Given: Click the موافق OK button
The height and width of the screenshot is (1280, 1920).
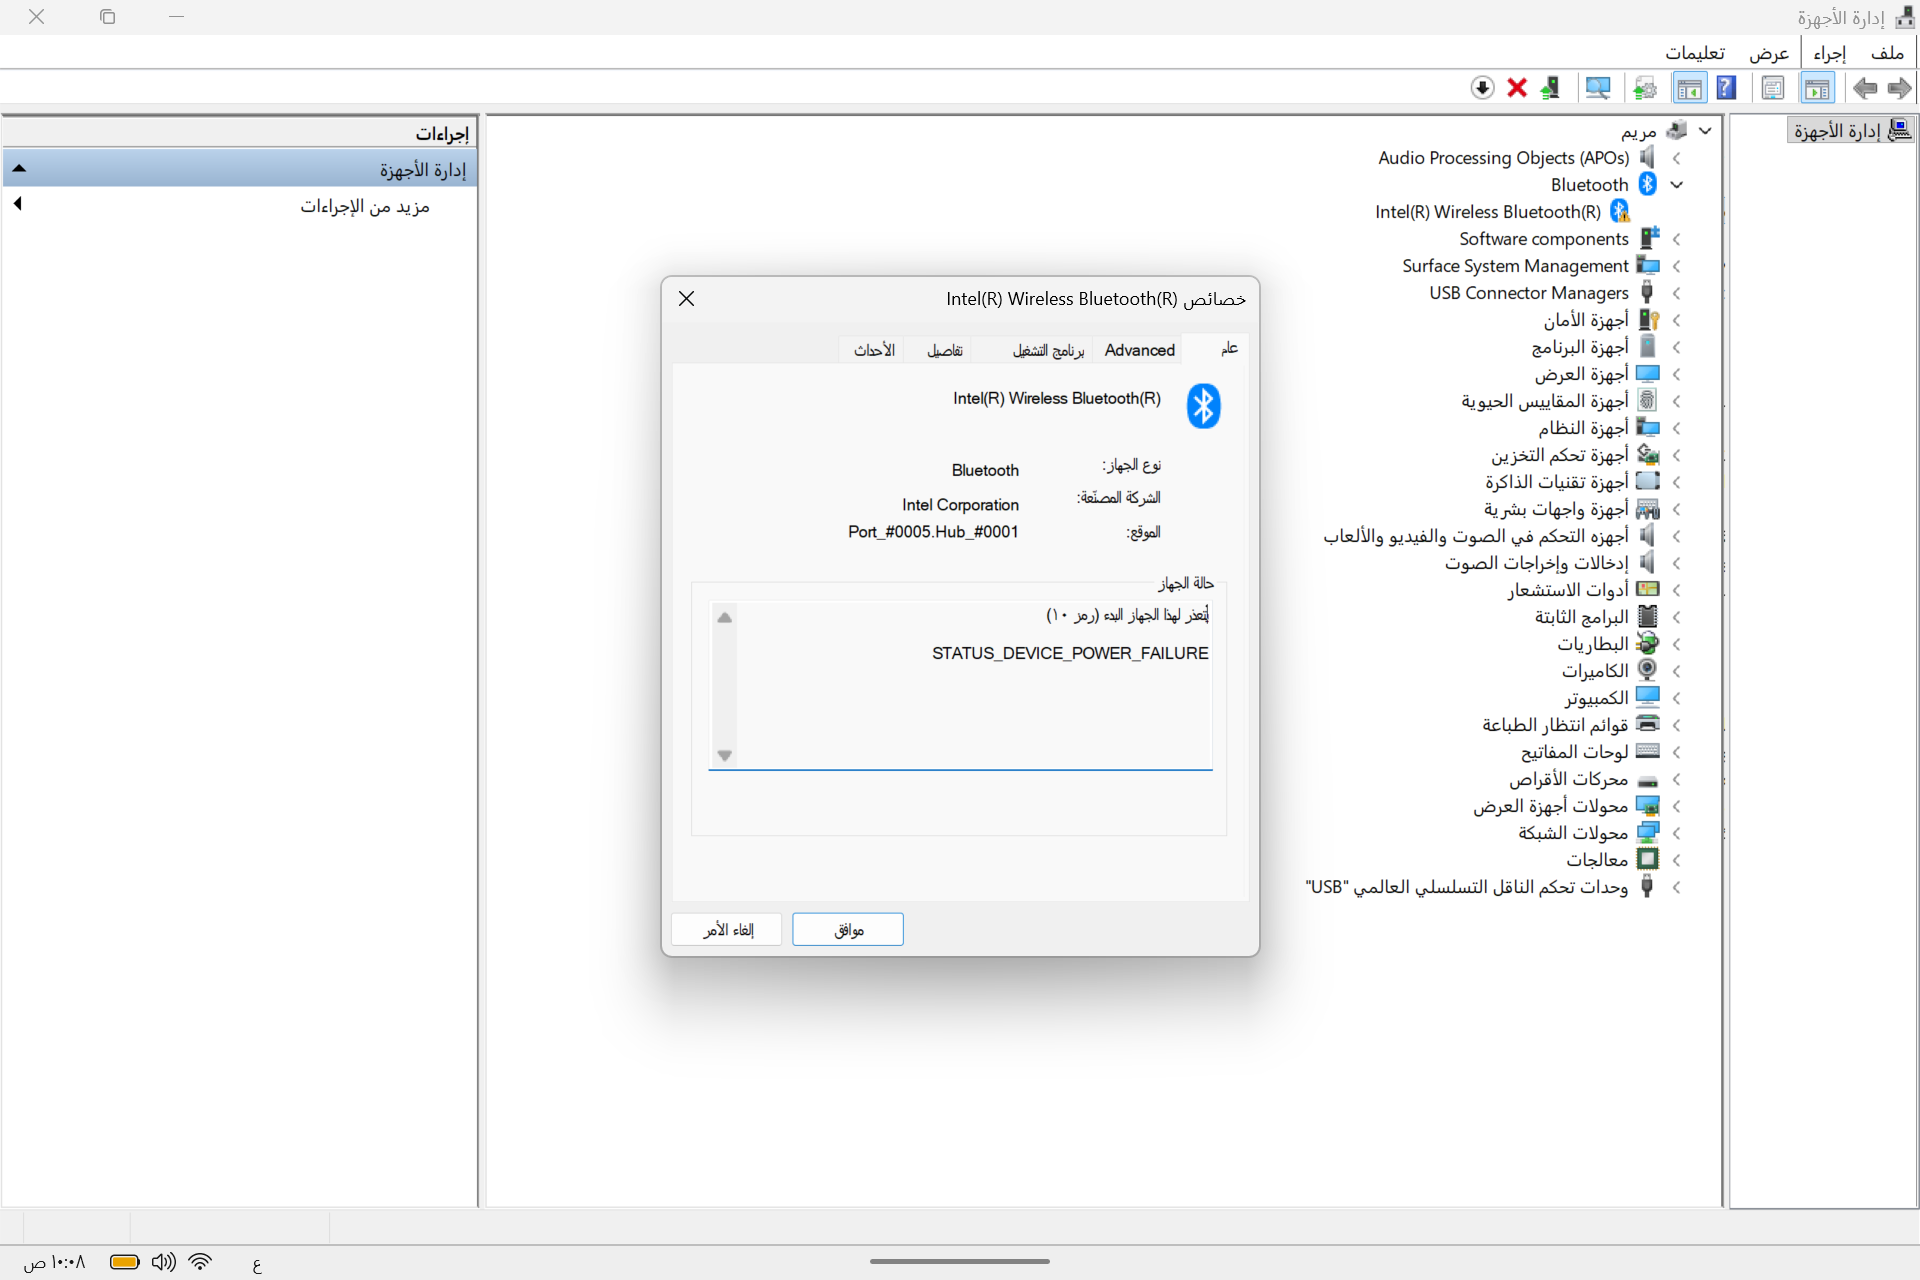Looking at the screenshot, I should point(848,929).
